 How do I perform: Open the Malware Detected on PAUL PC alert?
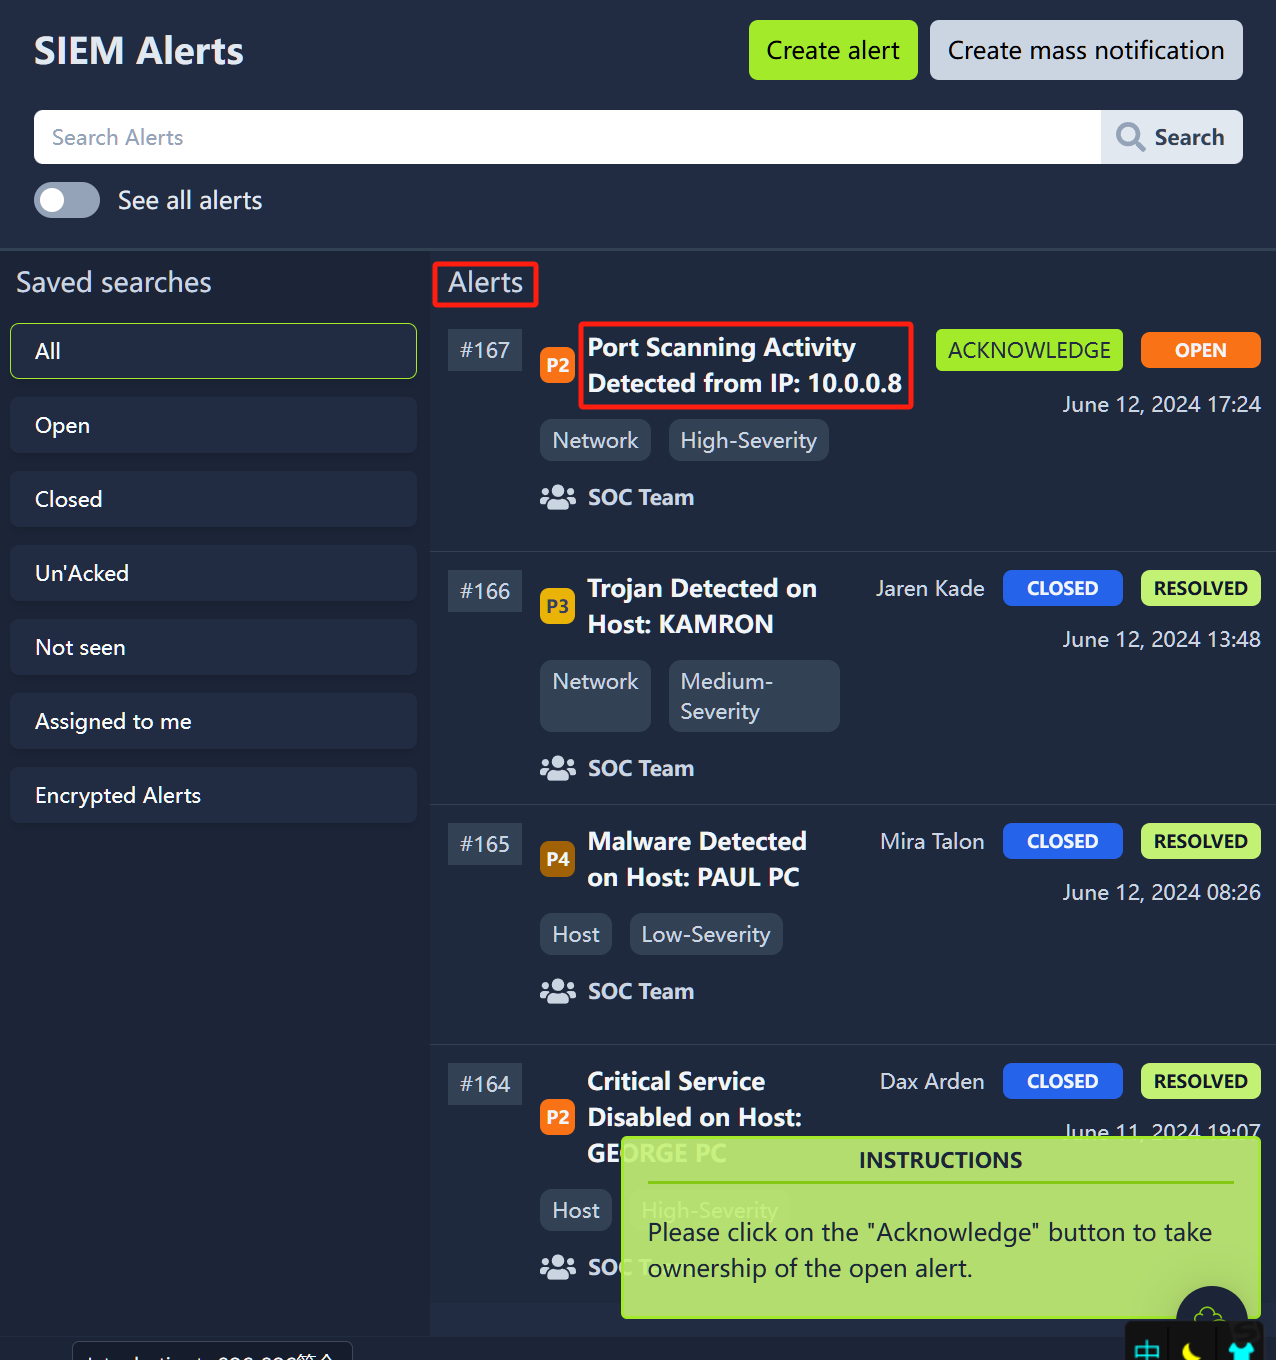click(697, 859)
